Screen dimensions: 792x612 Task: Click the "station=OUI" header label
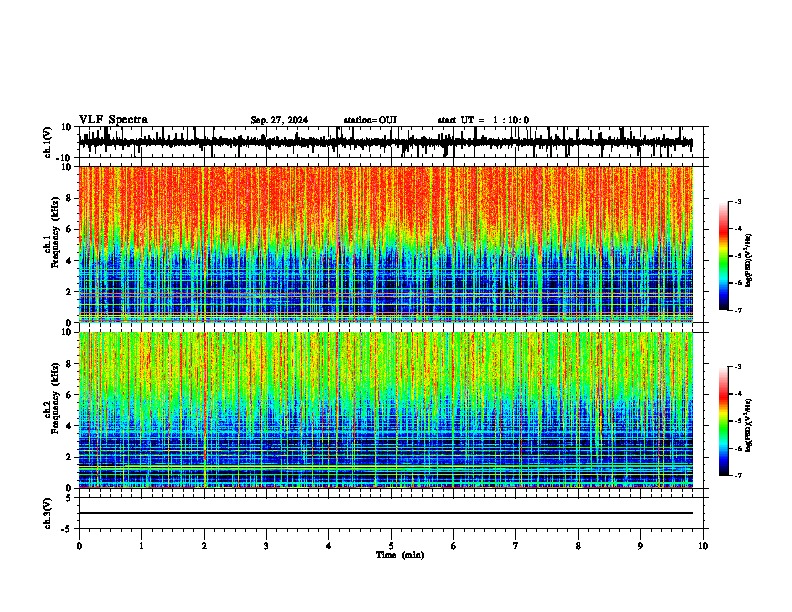[370, 120]
